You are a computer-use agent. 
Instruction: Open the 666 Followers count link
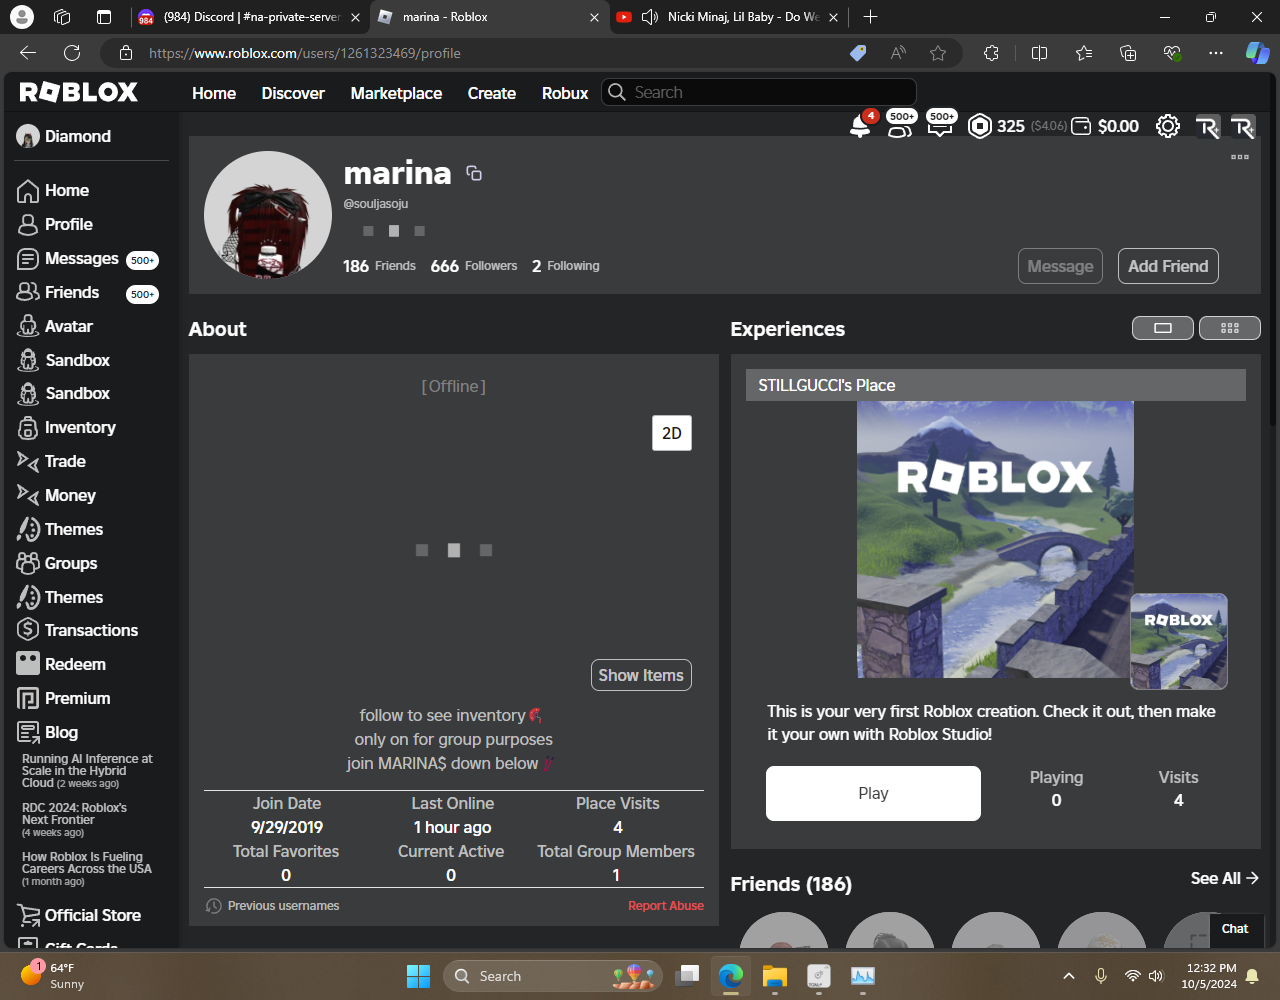tap(474, 266)
